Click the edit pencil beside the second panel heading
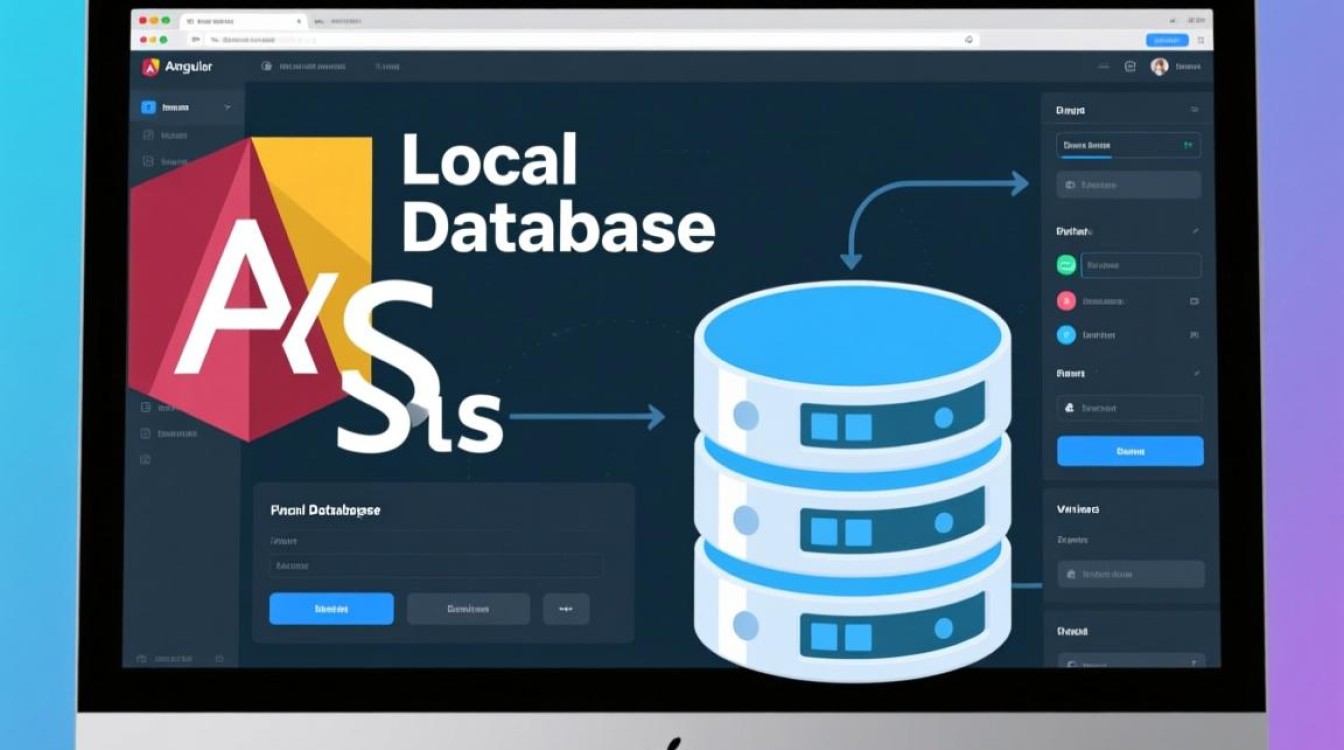Viewport: 1344px width, 750px height. point(1195,231)
